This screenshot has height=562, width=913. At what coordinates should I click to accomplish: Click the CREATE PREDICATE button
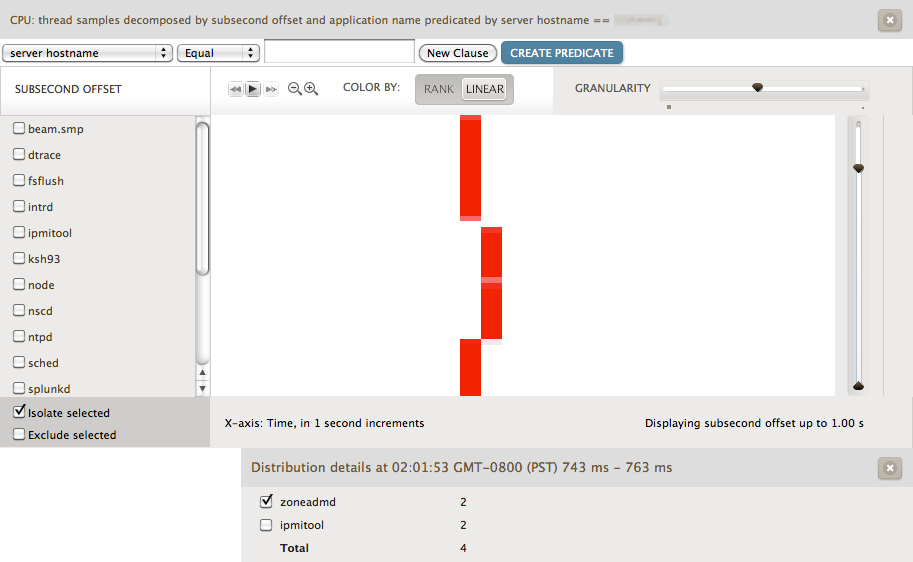tap(562, 53)
